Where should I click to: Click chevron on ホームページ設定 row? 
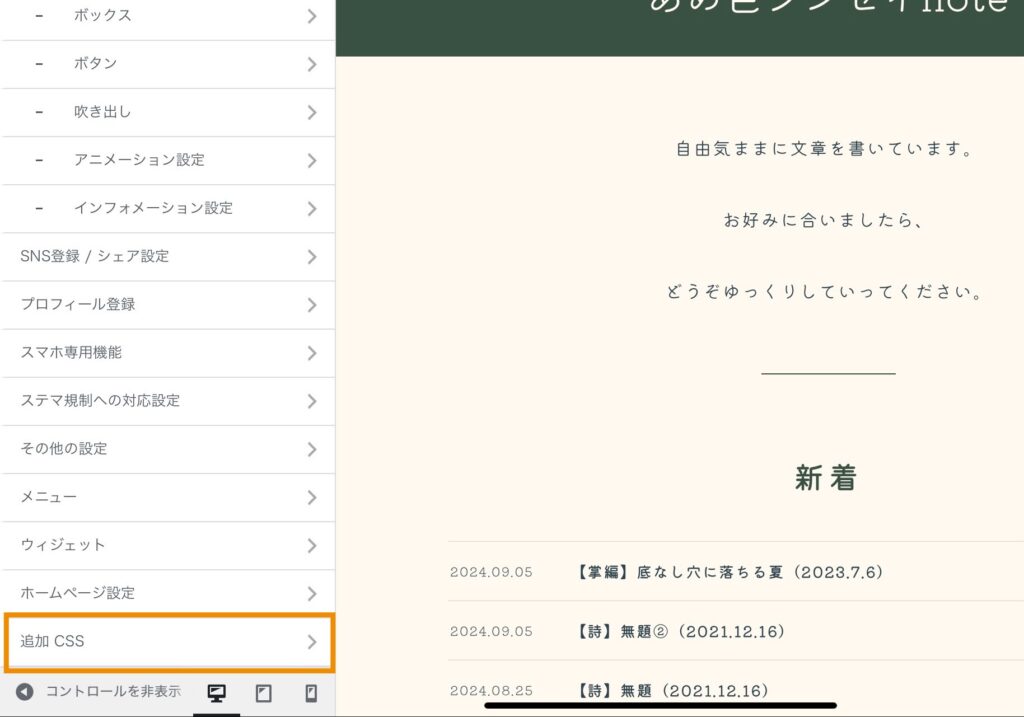click(312, 594)
